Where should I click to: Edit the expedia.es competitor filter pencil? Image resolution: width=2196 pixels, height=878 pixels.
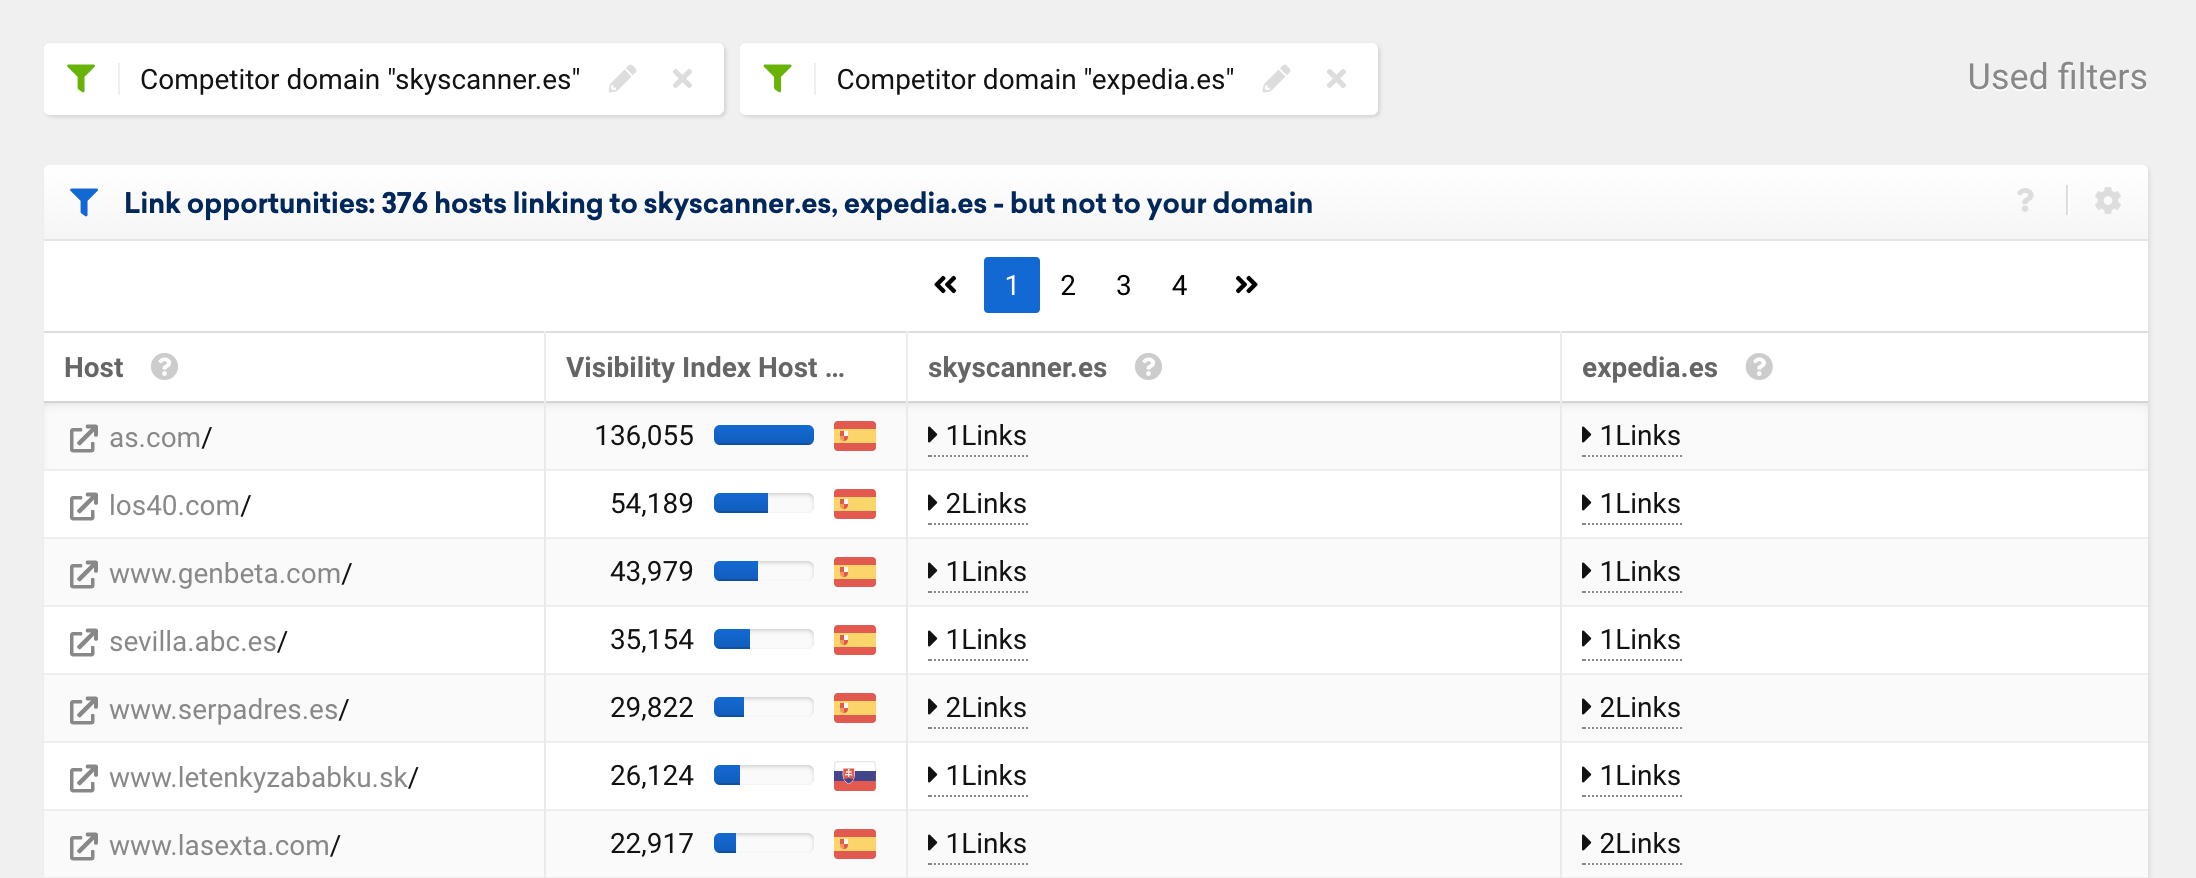pos(1276,79)
